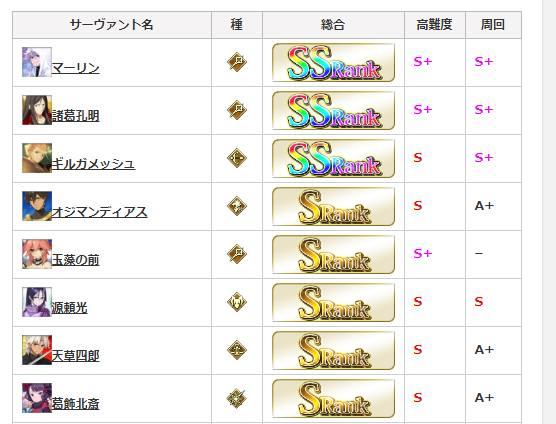The image size is (556, 424).
Task: Open the ギルガメッシュ servant page
Action: [x=93, y=164]
